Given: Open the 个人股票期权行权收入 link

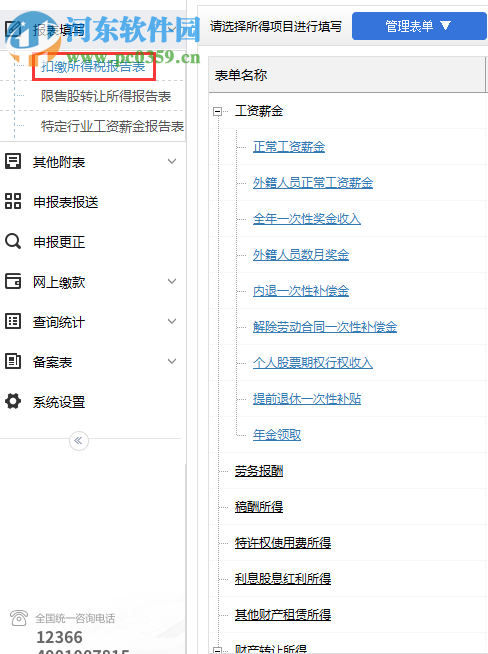Looking at the screenshot, I should point(313,362).
